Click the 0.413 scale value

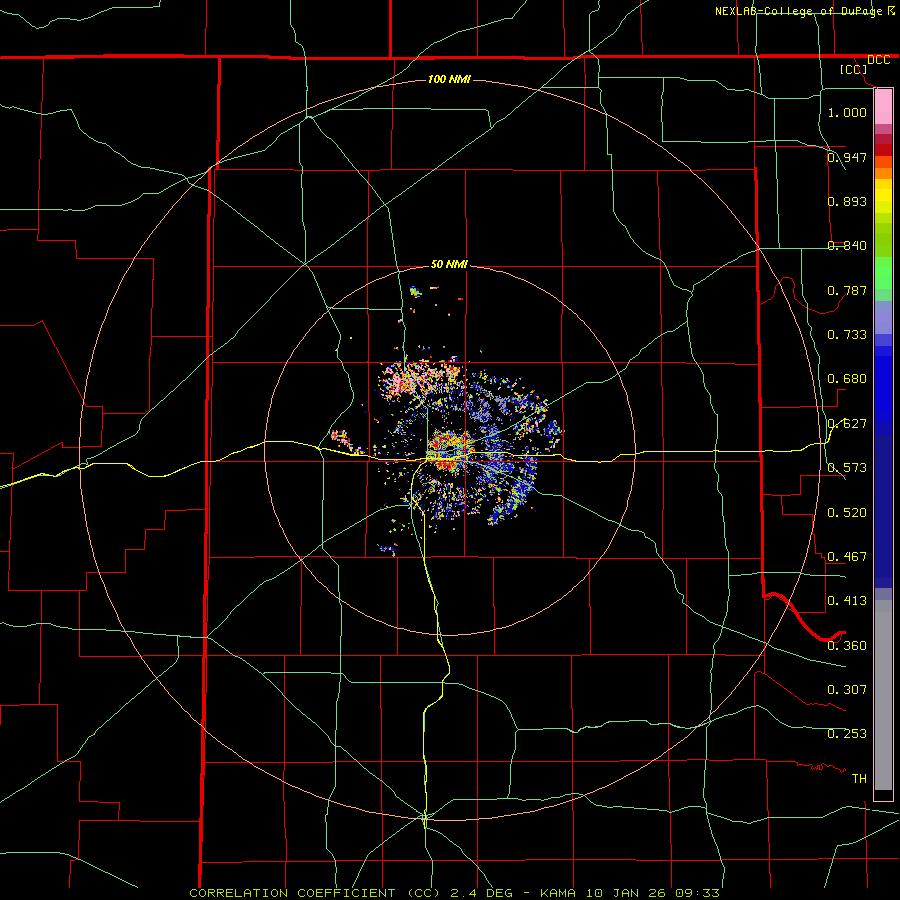click(847, 601)
